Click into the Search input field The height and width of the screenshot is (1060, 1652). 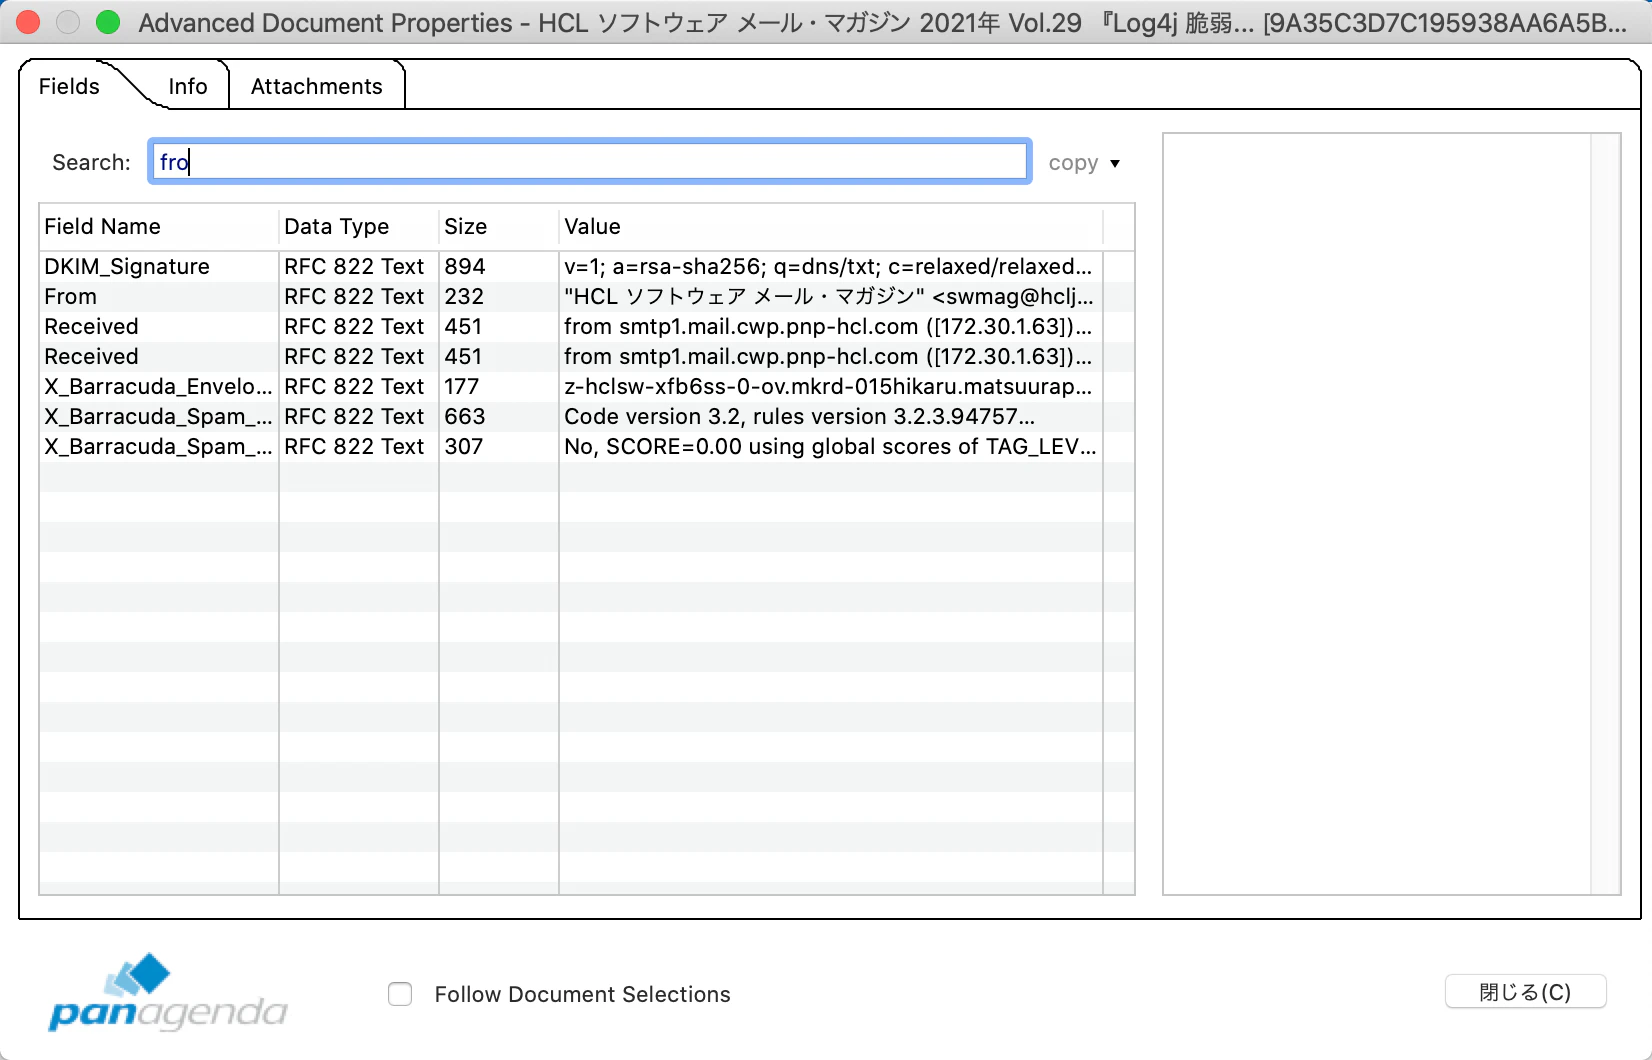point(590,162)
